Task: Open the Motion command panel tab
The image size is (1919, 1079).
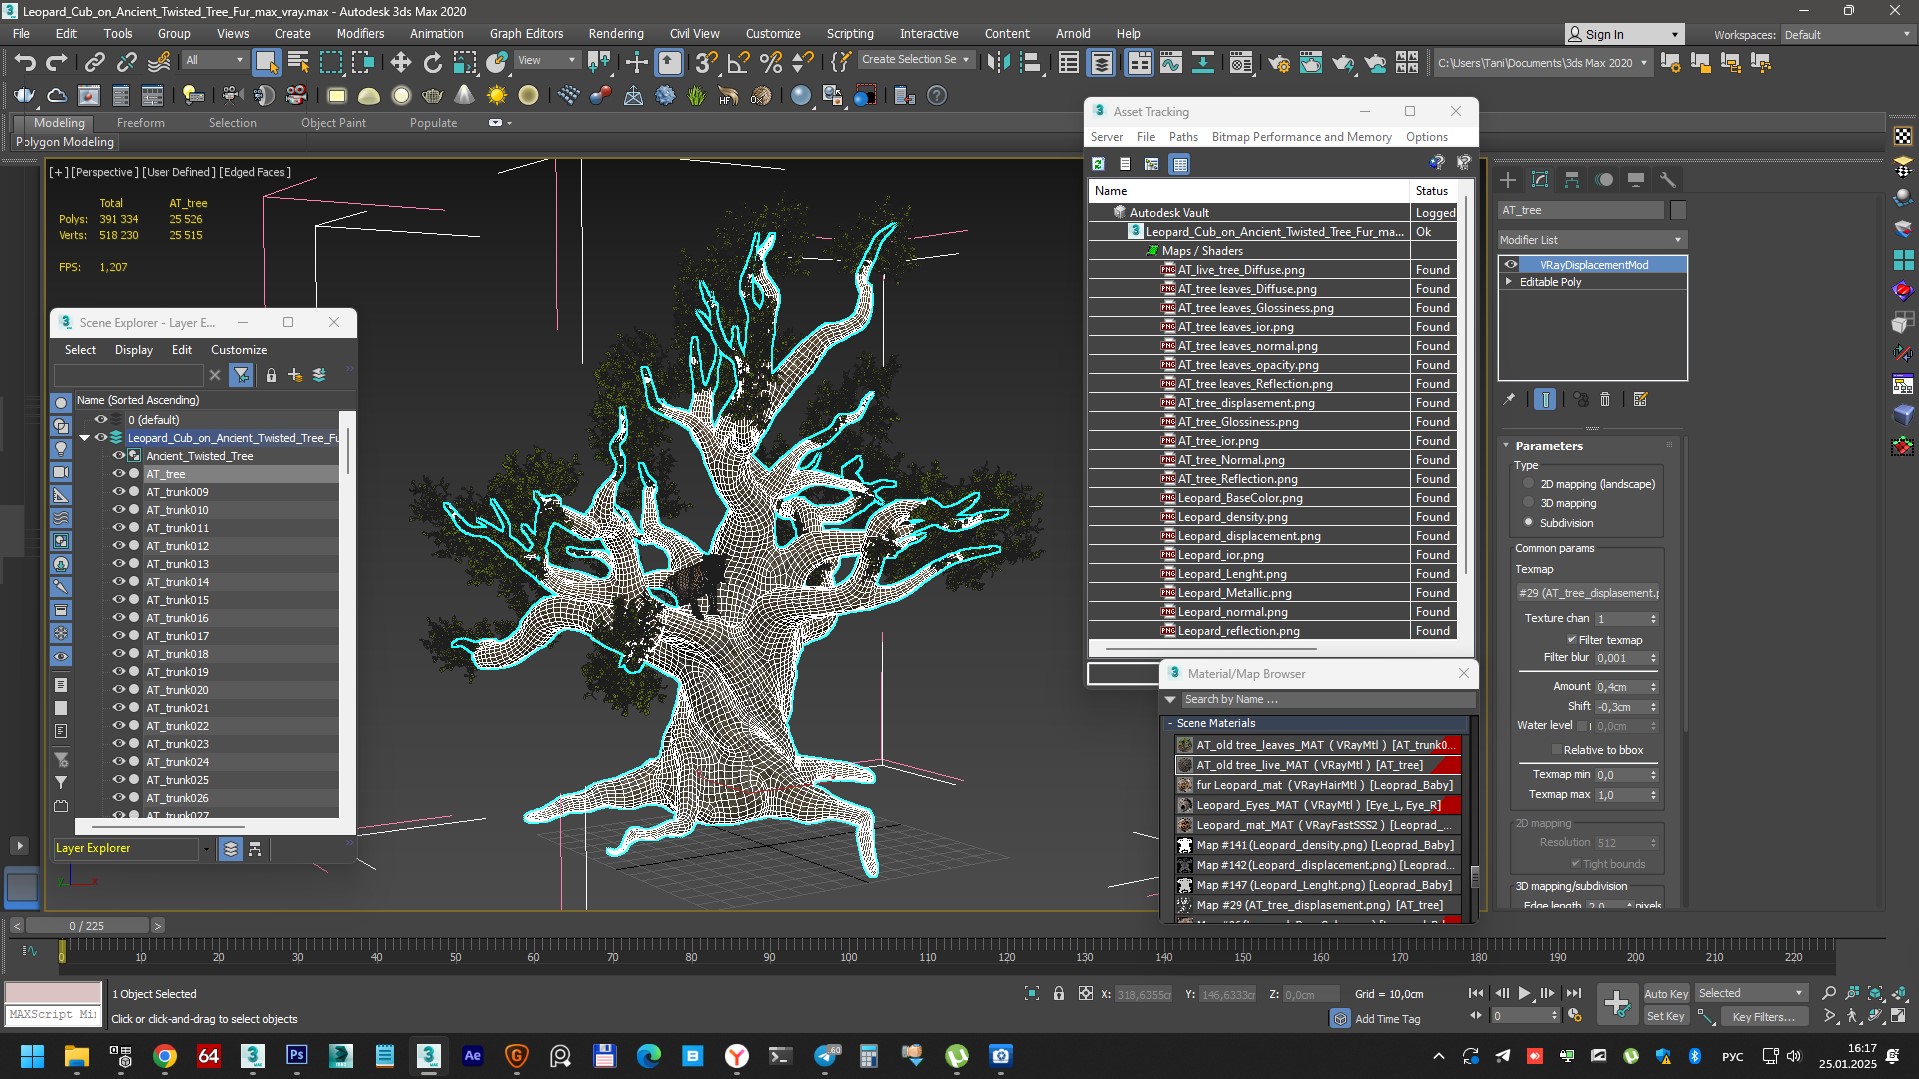Action: coord(1604,180)
